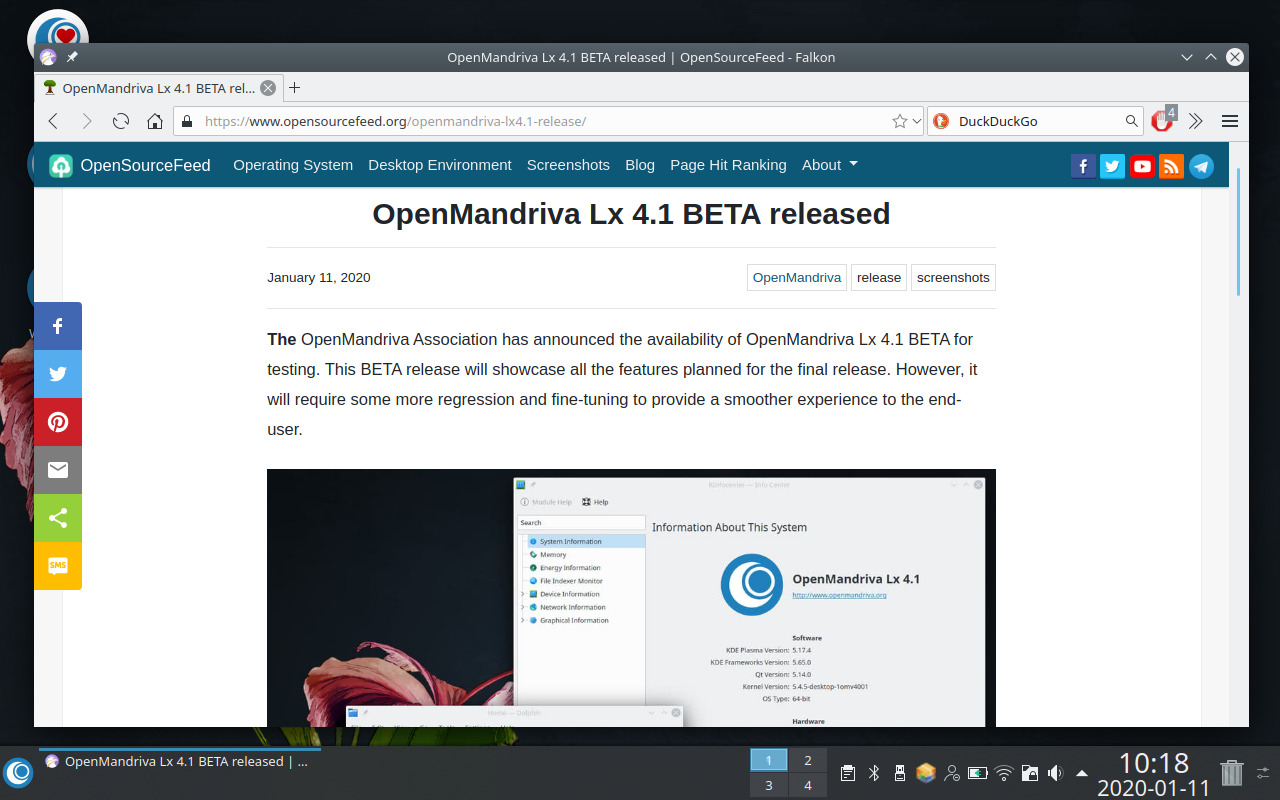The height and width of the screenshot is (800, 1280).
Task: Share the article via the email icon
Action: point(58,470)
